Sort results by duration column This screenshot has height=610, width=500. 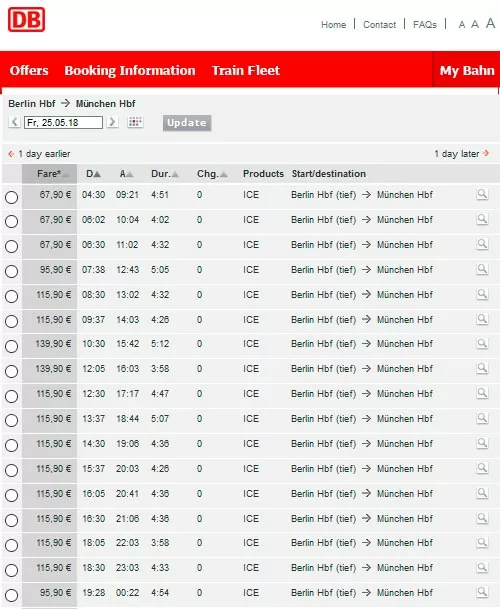(165, 174)
